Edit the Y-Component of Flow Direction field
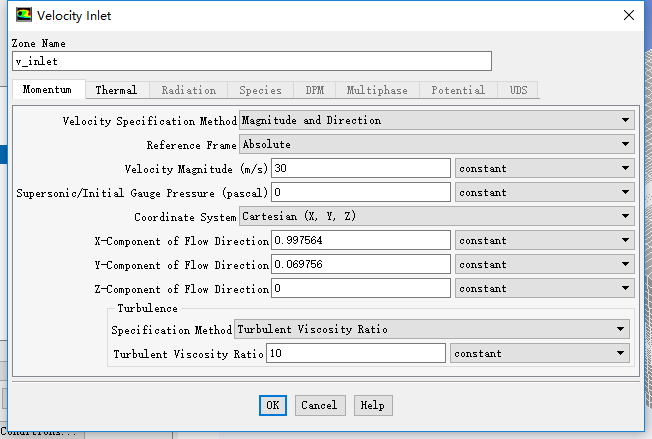The height and width of the screenshot is (439, 652). coord(360,265)
